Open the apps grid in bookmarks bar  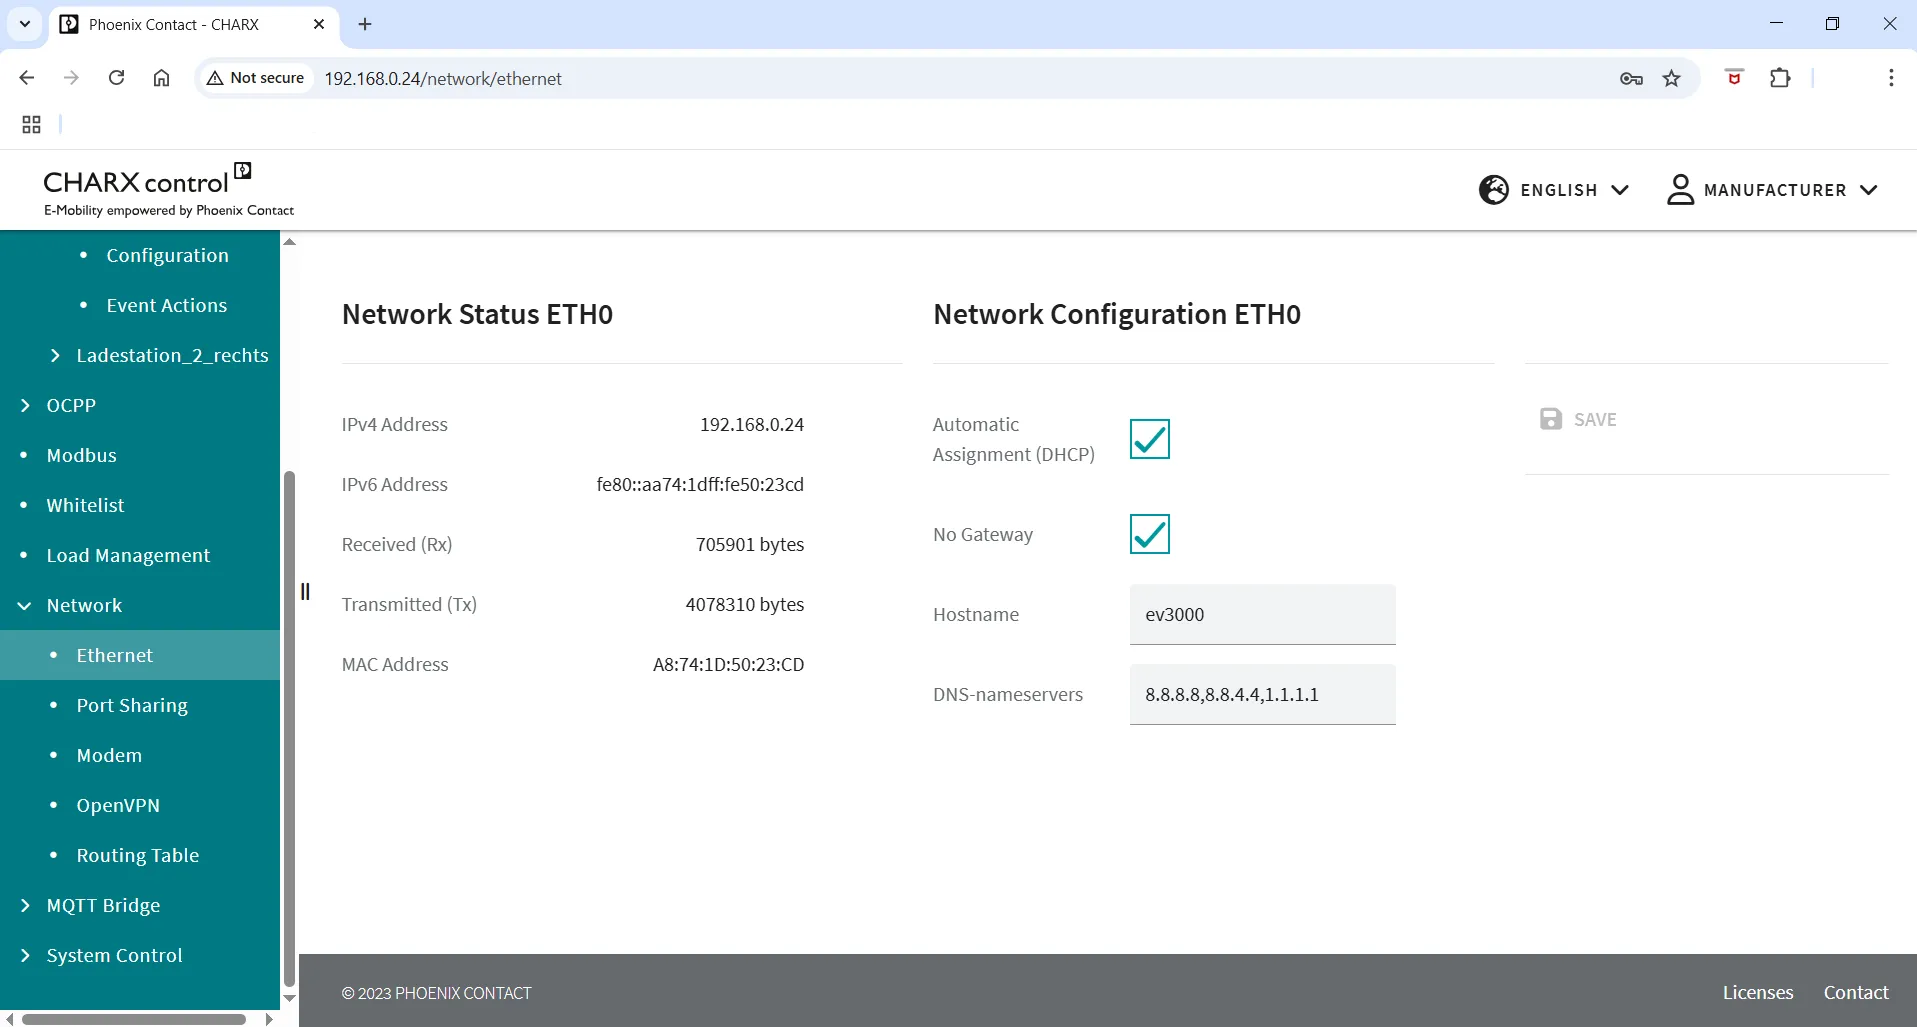pos(31,124)
